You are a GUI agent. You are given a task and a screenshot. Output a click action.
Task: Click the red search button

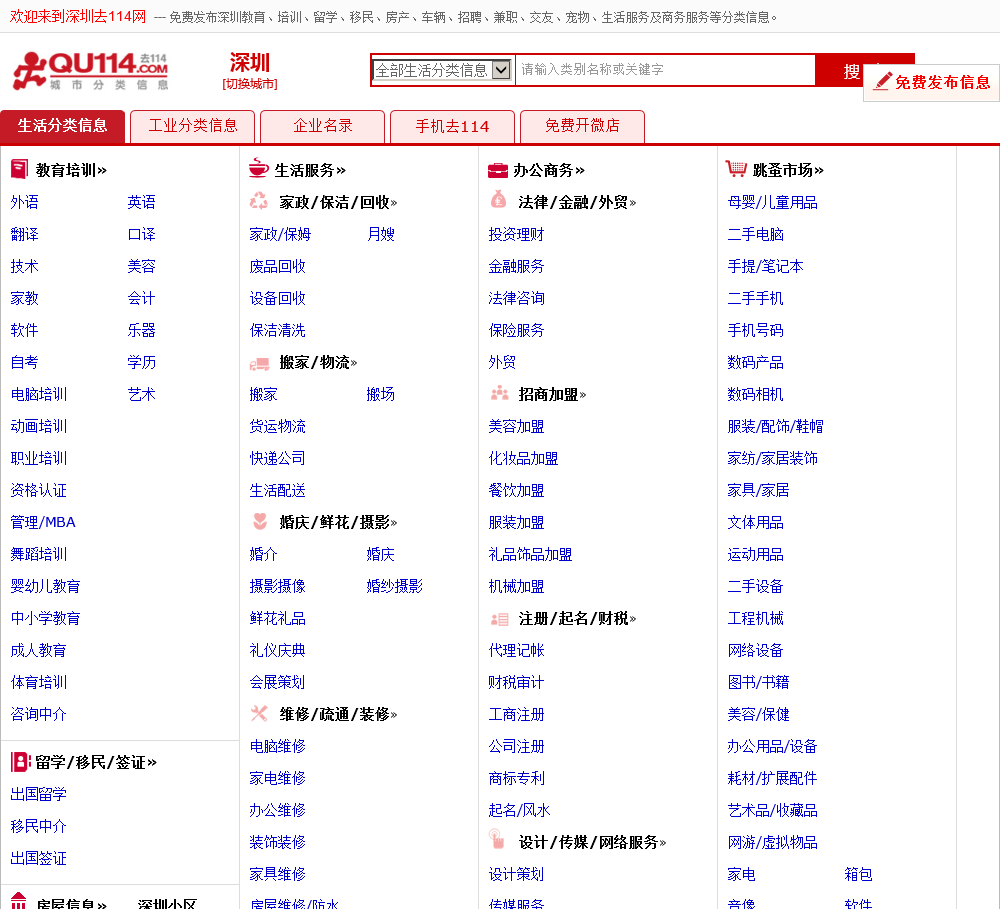click(x=839, y=70)
